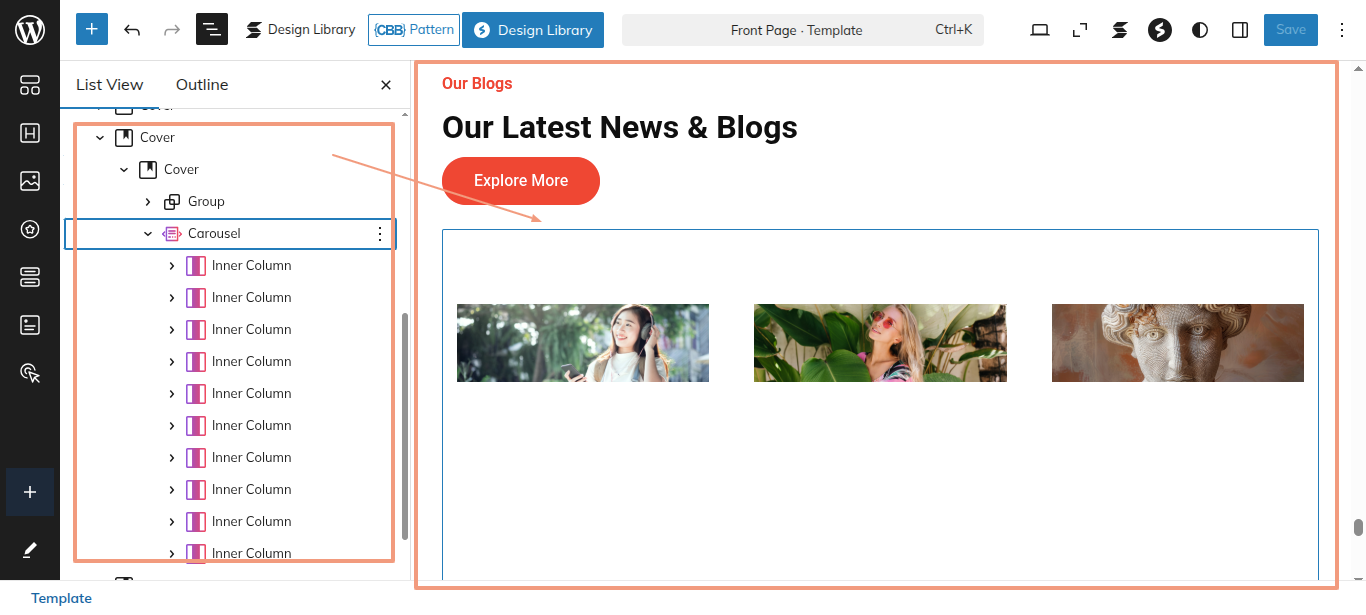Click the Explore More button

pyautogui.click(x=521, y=181)
